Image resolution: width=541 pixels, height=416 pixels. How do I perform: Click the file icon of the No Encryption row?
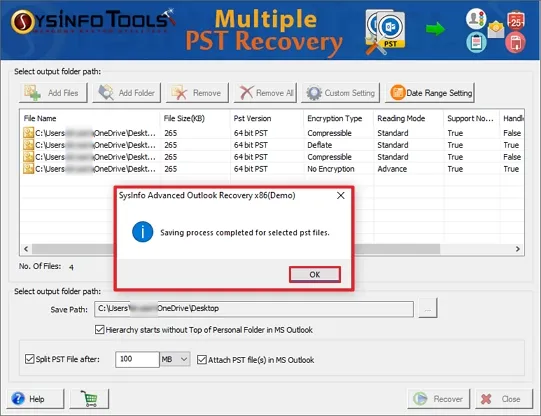[x=28, y=169]
